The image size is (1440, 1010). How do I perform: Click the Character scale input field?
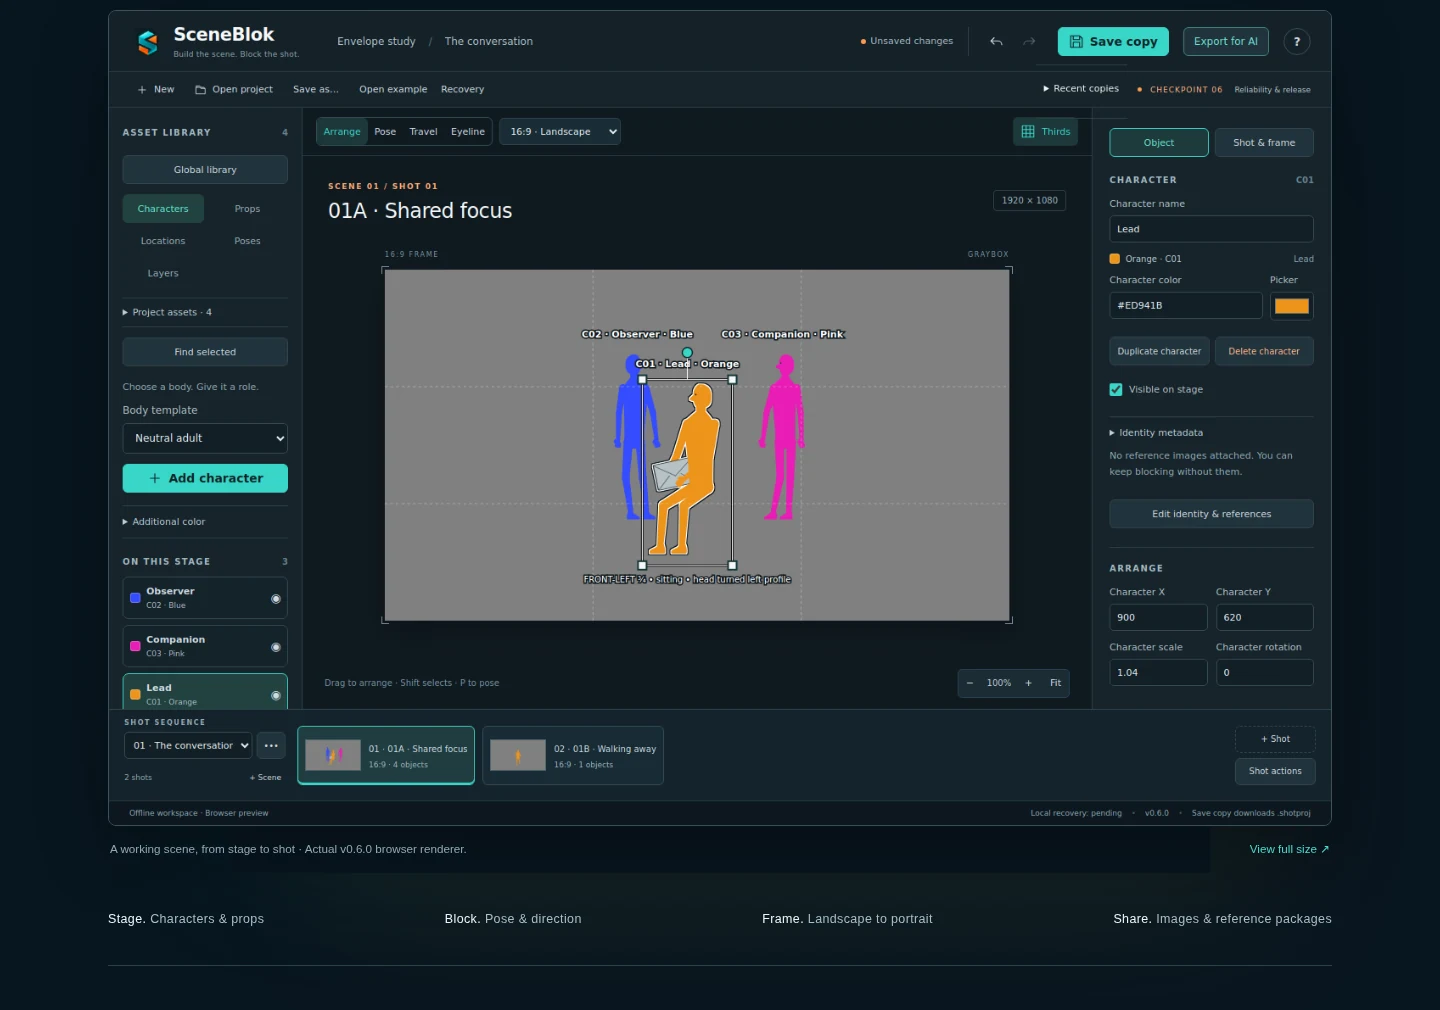1158,672
